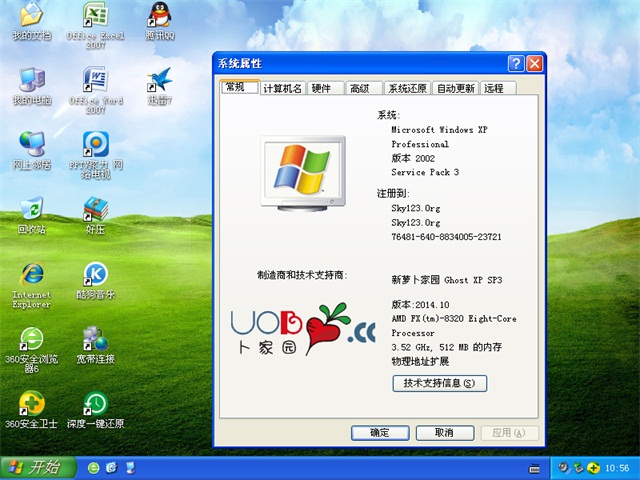Open the 我的电脑 (My Computer) icon
This screenshot has width=640, height=480.
31,81
